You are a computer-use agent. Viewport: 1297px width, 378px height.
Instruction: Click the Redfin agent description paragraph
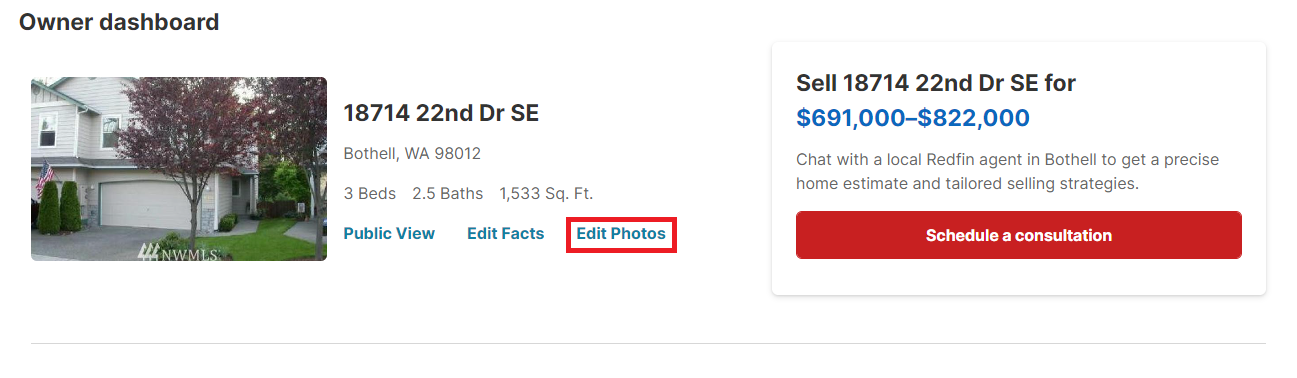pos(1007,172)
